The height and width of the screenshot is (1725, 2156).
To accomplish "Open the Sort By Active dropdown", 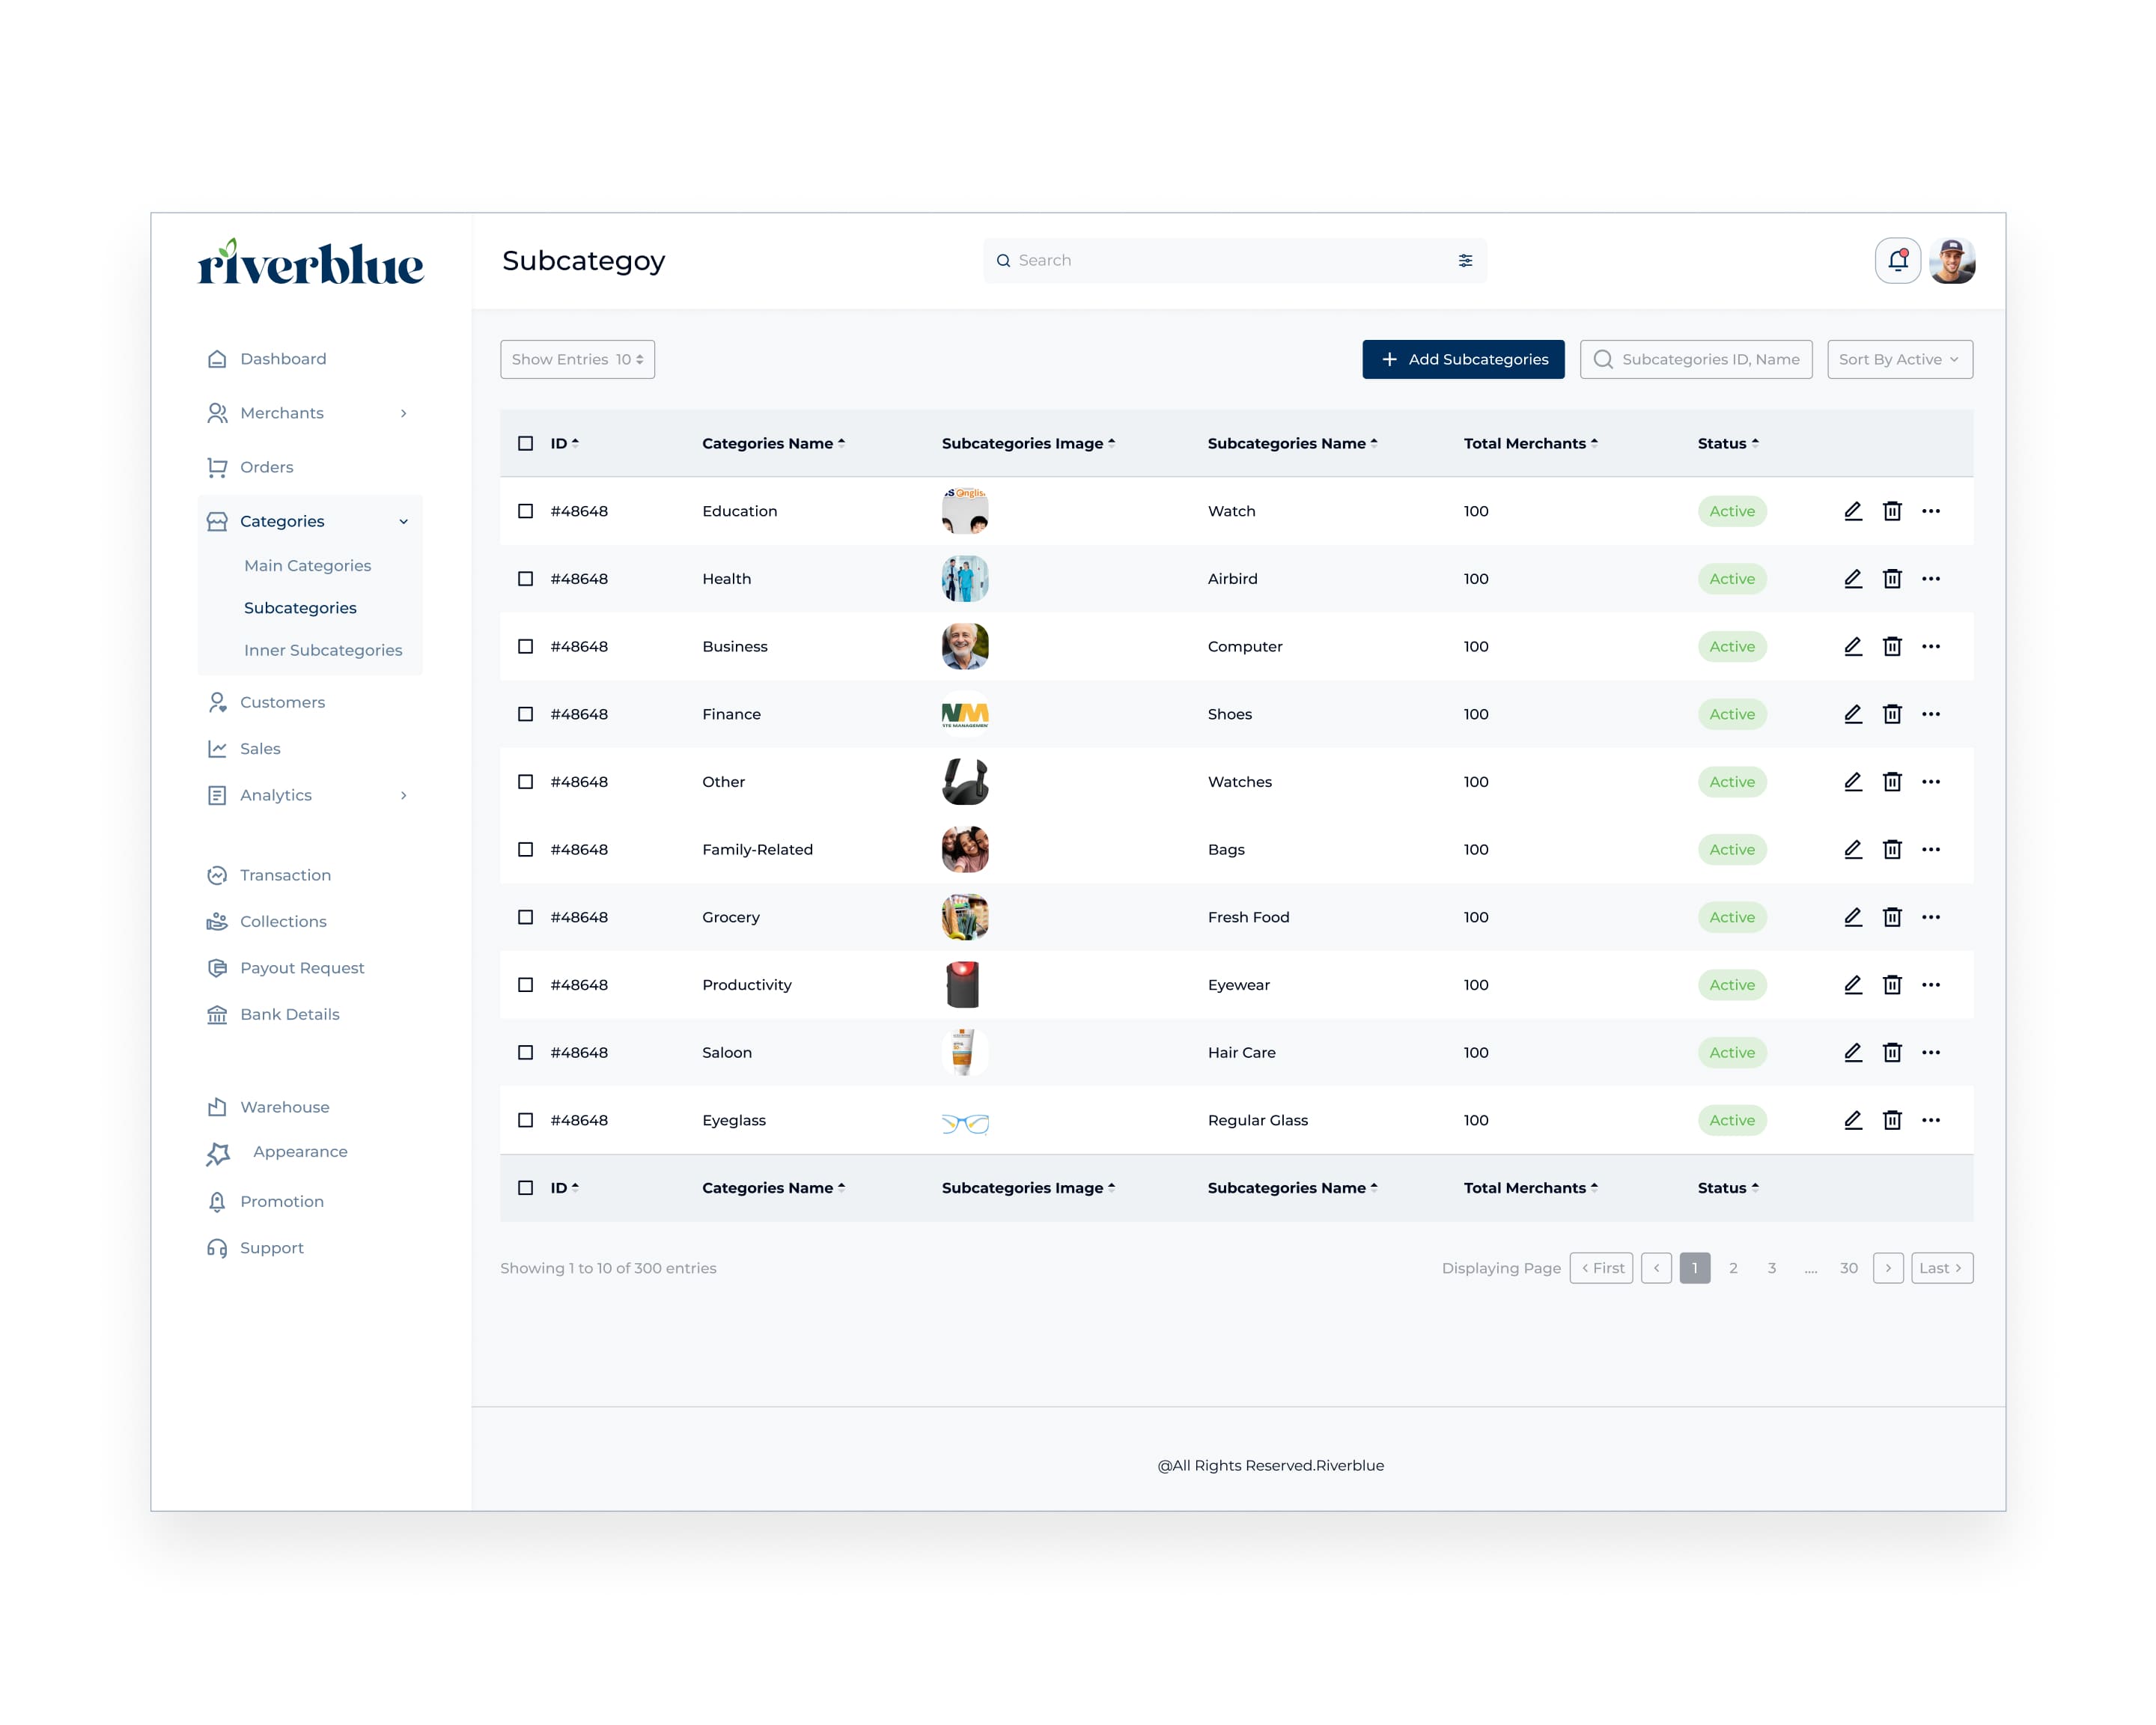I will tap(1899, 360).
